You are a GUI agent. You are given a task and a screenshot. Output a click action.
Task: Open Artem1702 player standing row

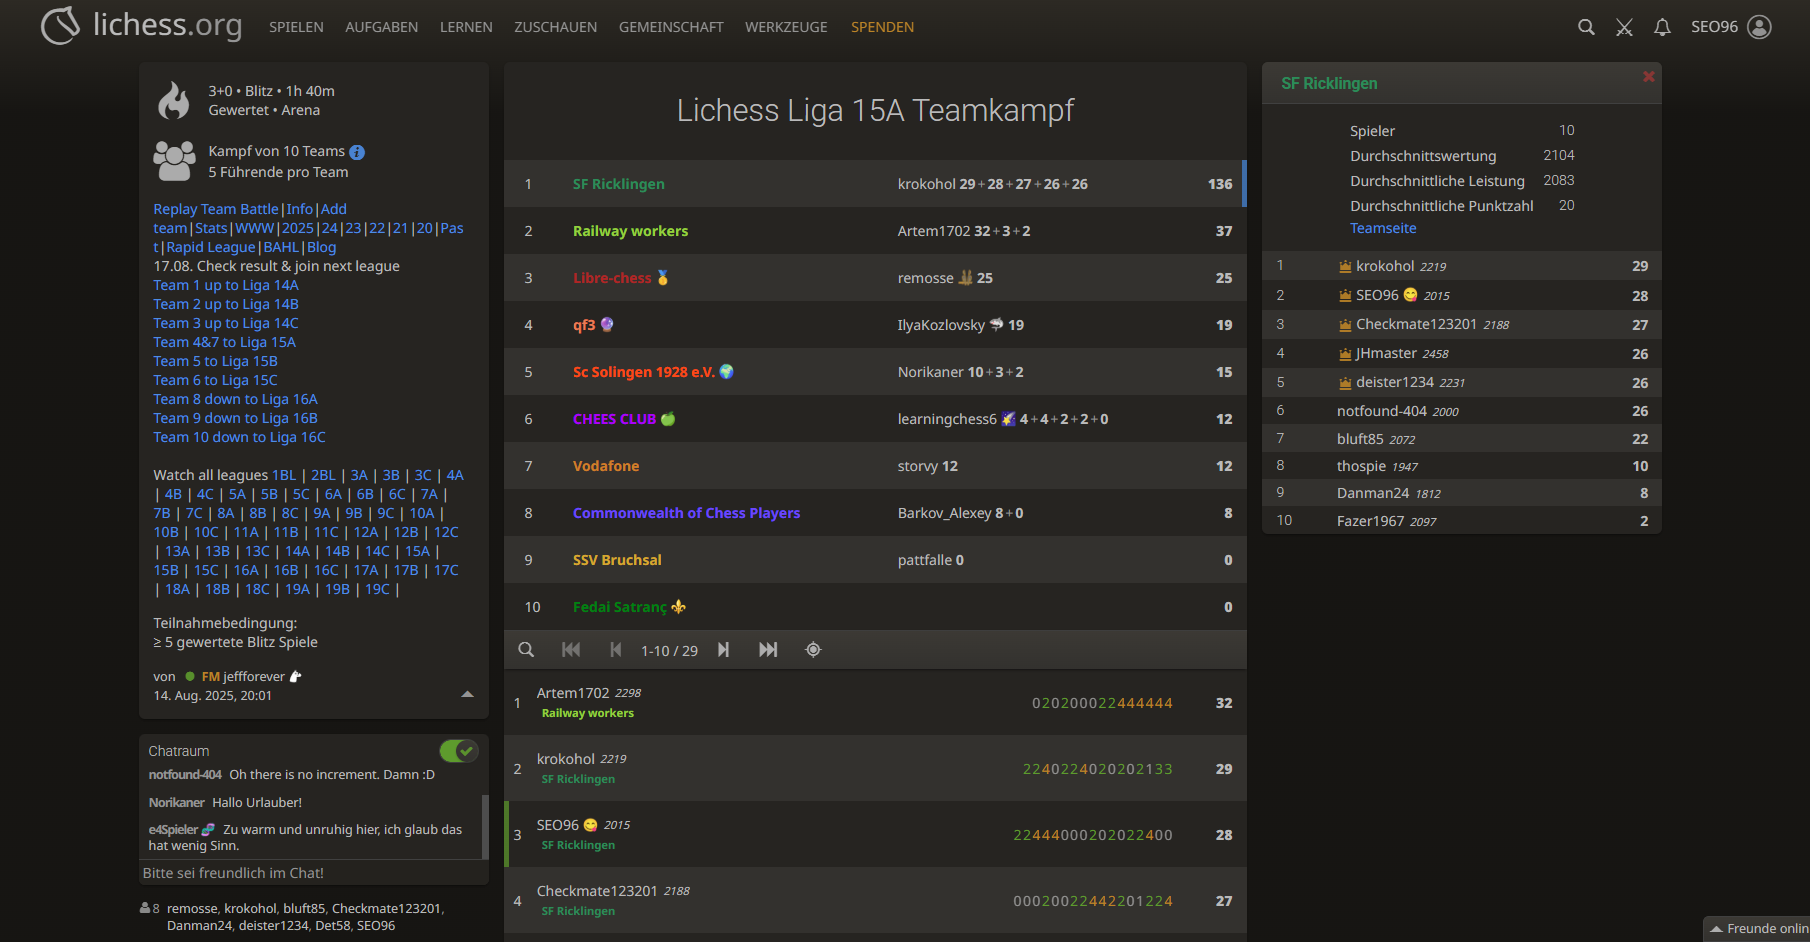[x=875, y=703]
